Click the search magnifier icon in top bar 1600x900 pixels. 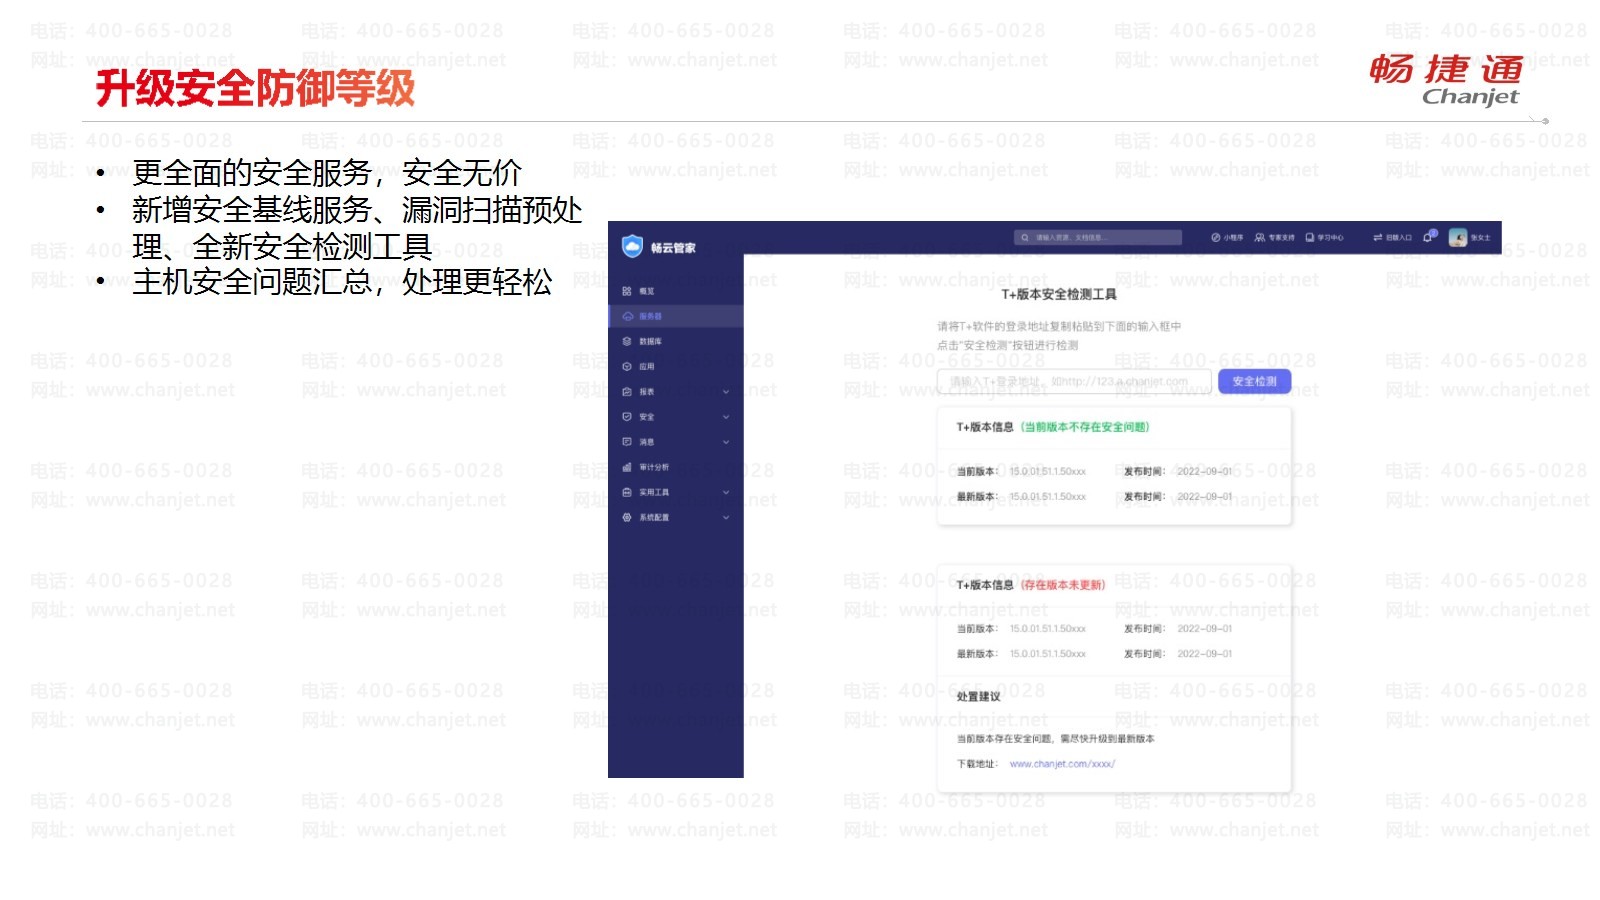point(1025,238)
